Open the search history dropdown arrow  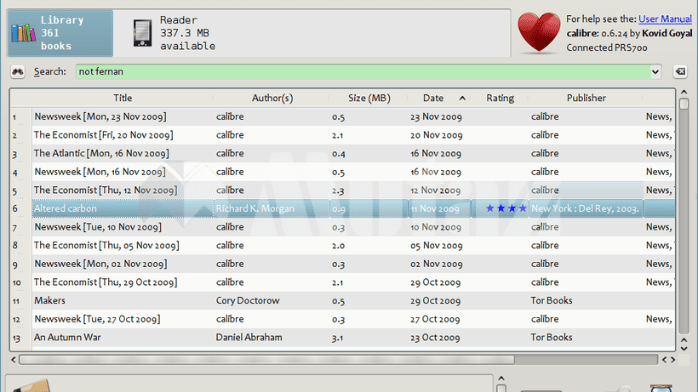(x=655, y=72)
